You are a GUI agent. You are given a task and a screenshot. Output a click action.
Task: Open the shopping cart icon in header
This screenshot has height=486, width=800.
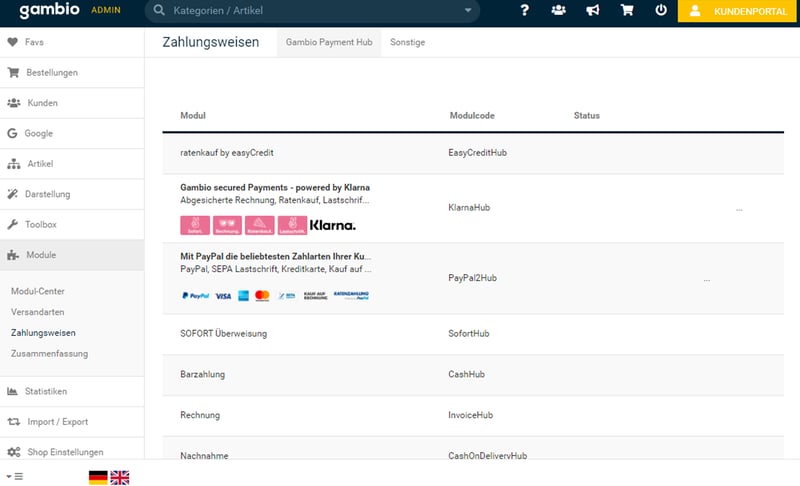coord(627,11)
